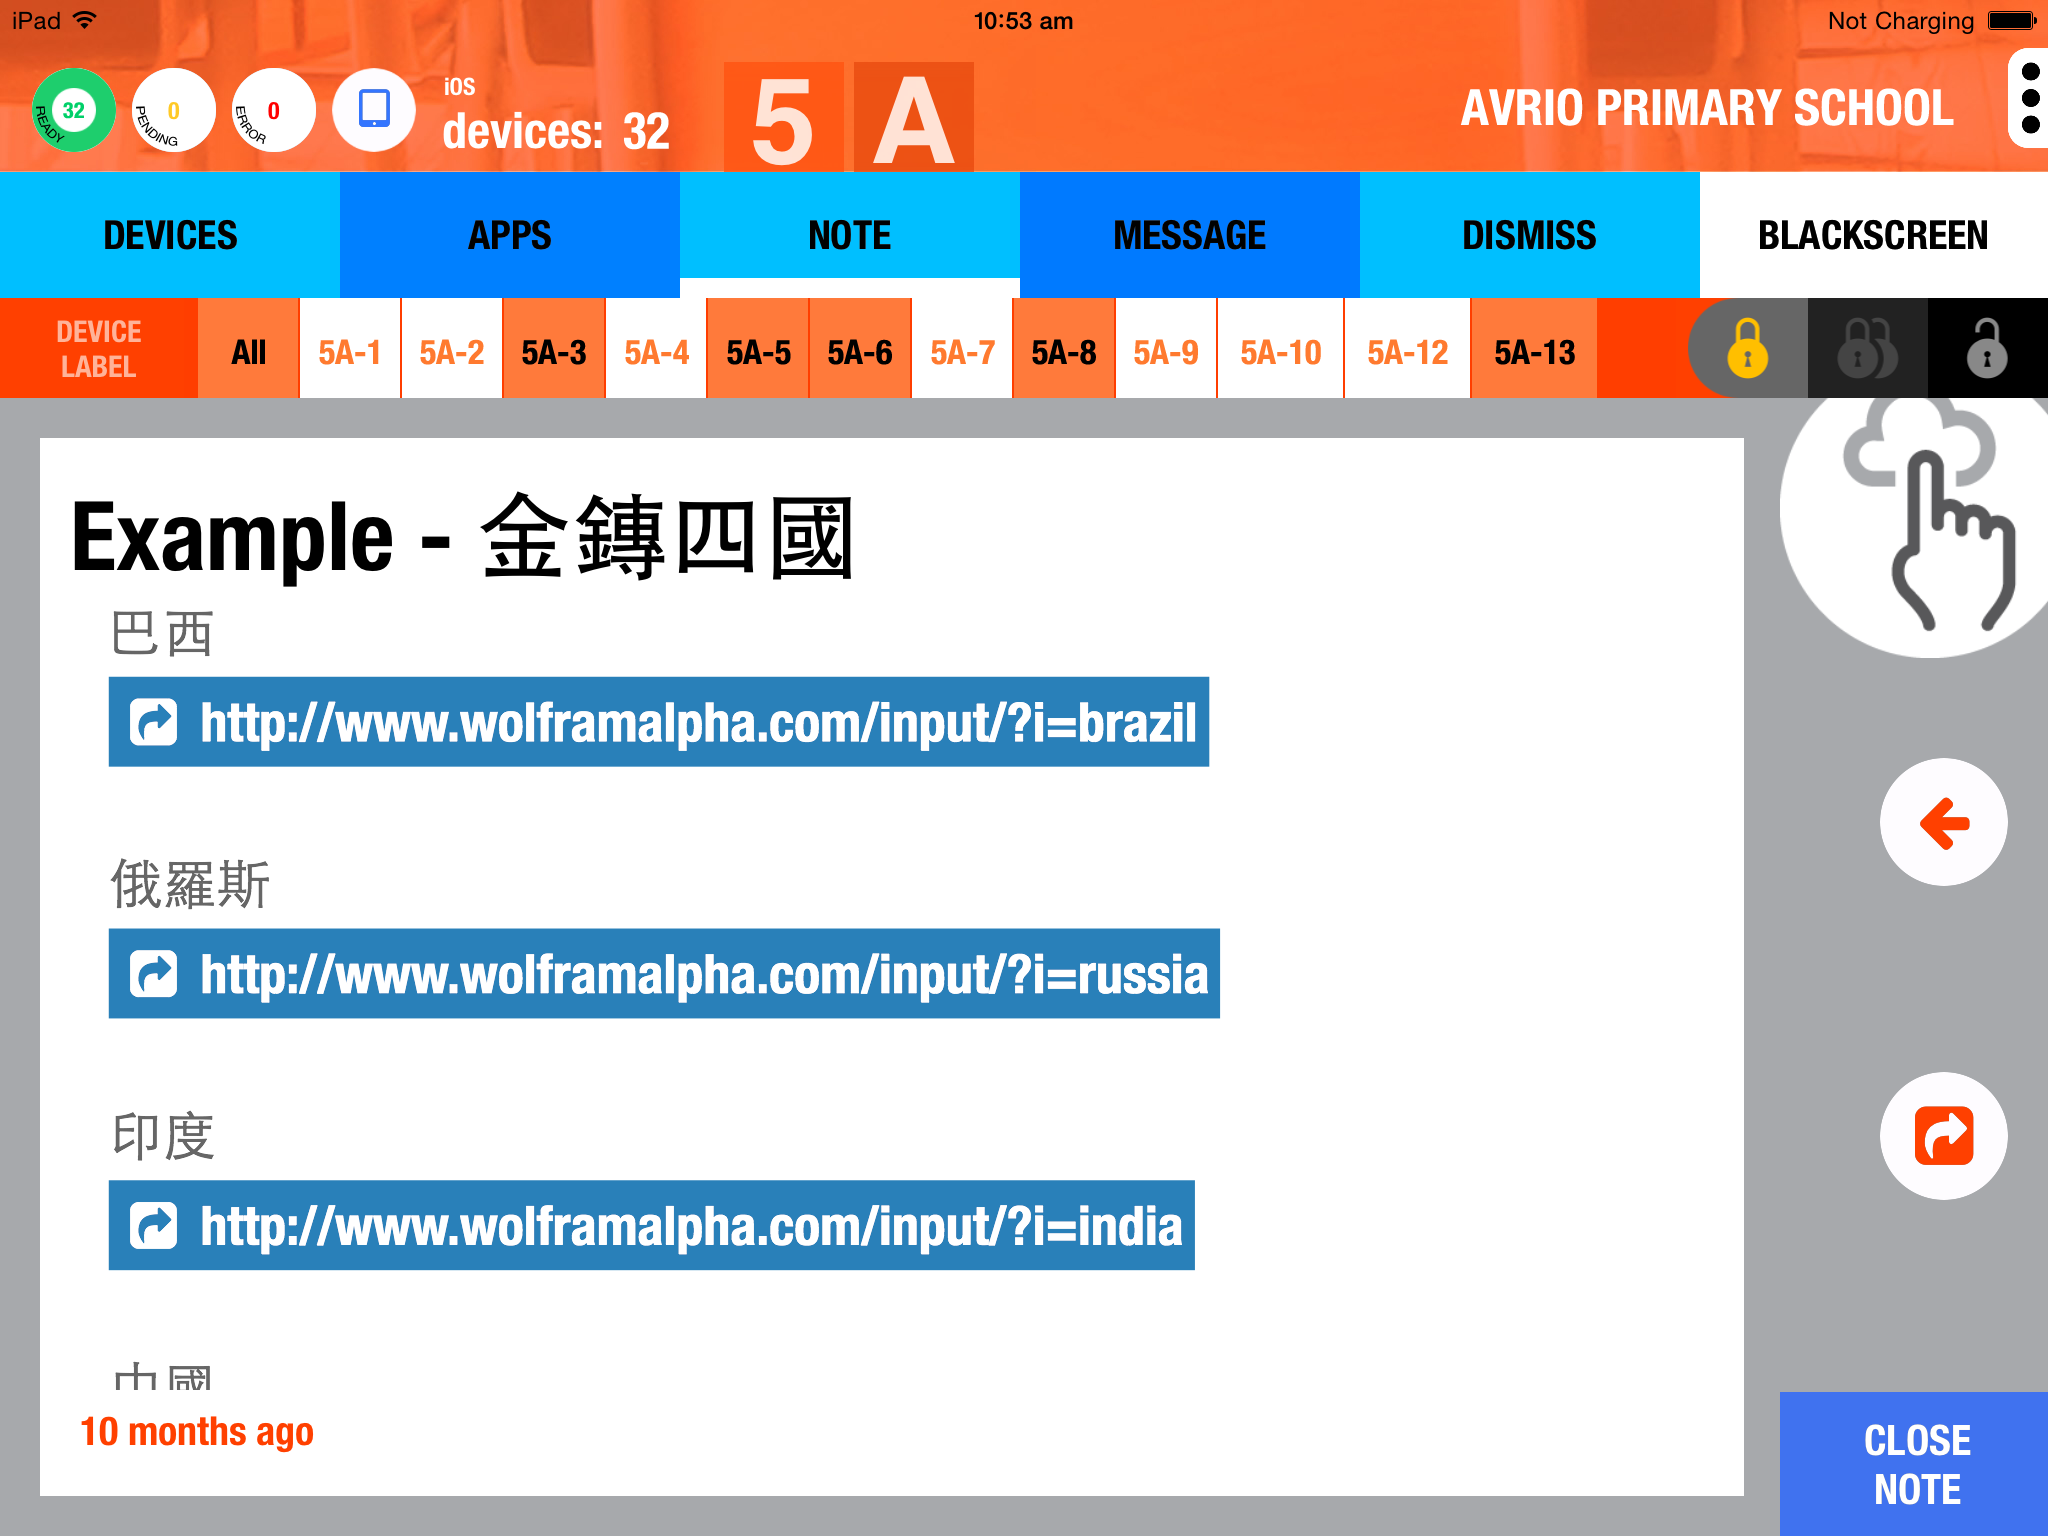This screenshot has height=1536, width=2048.
Task: Toggle device label 5A-12
Action: click(x=1407, y=348)
